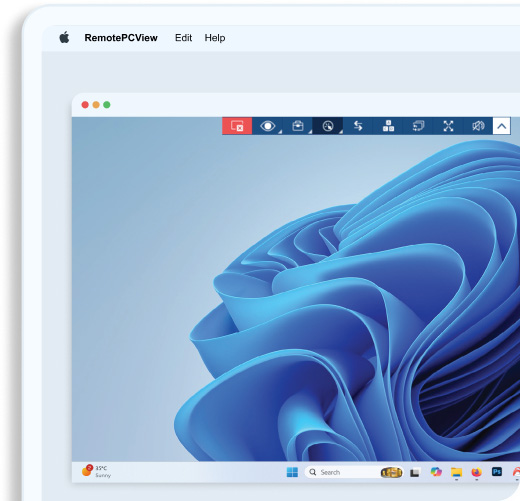Toggle remote sound with the muted speaker icon
The height and width of the screenshot is (501, 520).
coord(478,126)
